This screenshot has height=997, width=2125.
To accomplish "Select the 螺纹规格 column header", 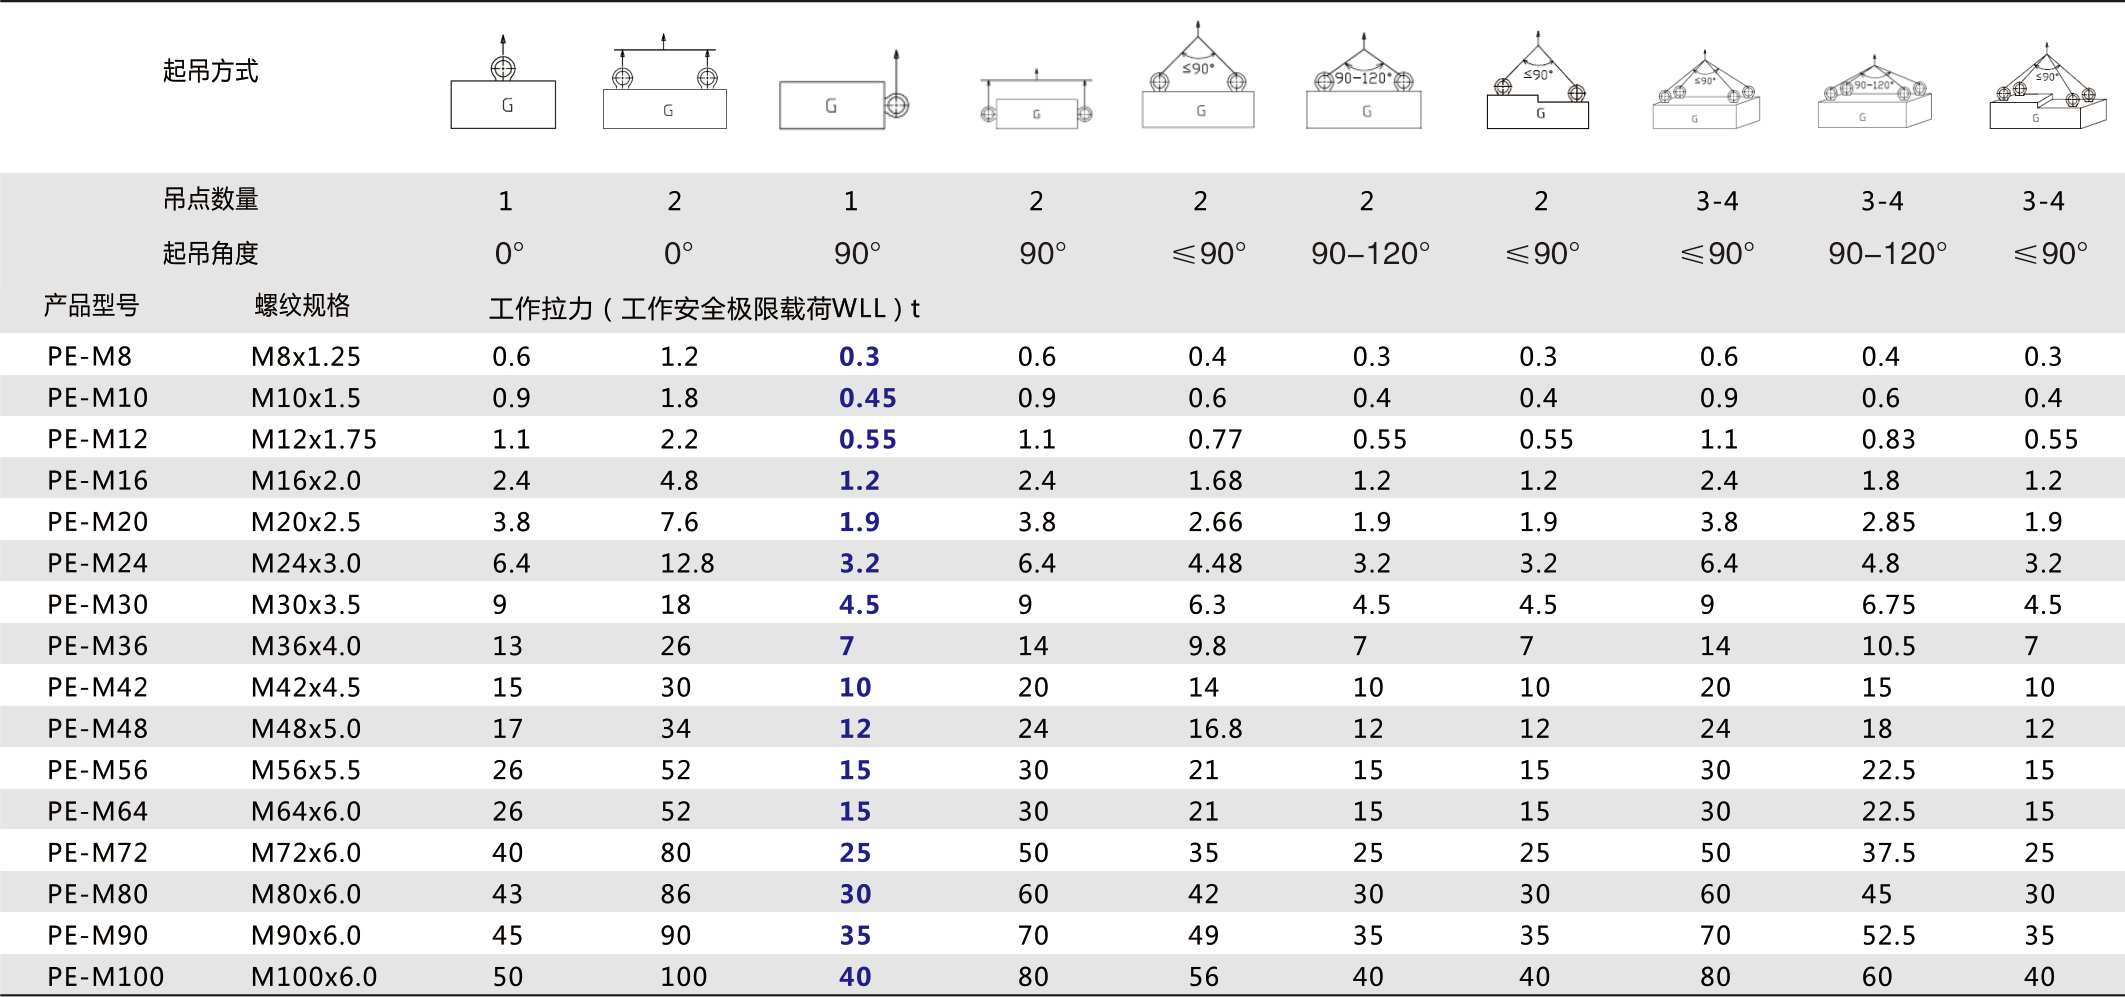I will pyautogui.click(x=302, y=306).
